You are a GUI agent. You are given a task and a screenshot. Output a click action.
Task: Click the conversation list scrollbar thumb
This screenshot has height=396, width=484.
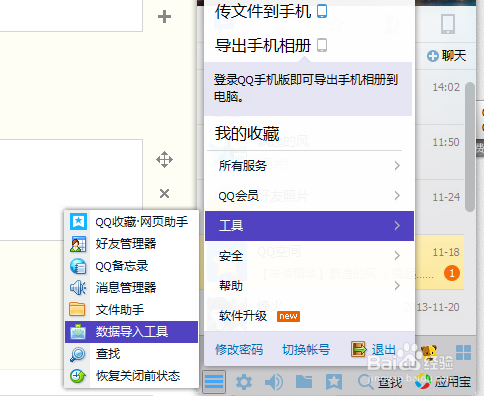click(470, 147)
